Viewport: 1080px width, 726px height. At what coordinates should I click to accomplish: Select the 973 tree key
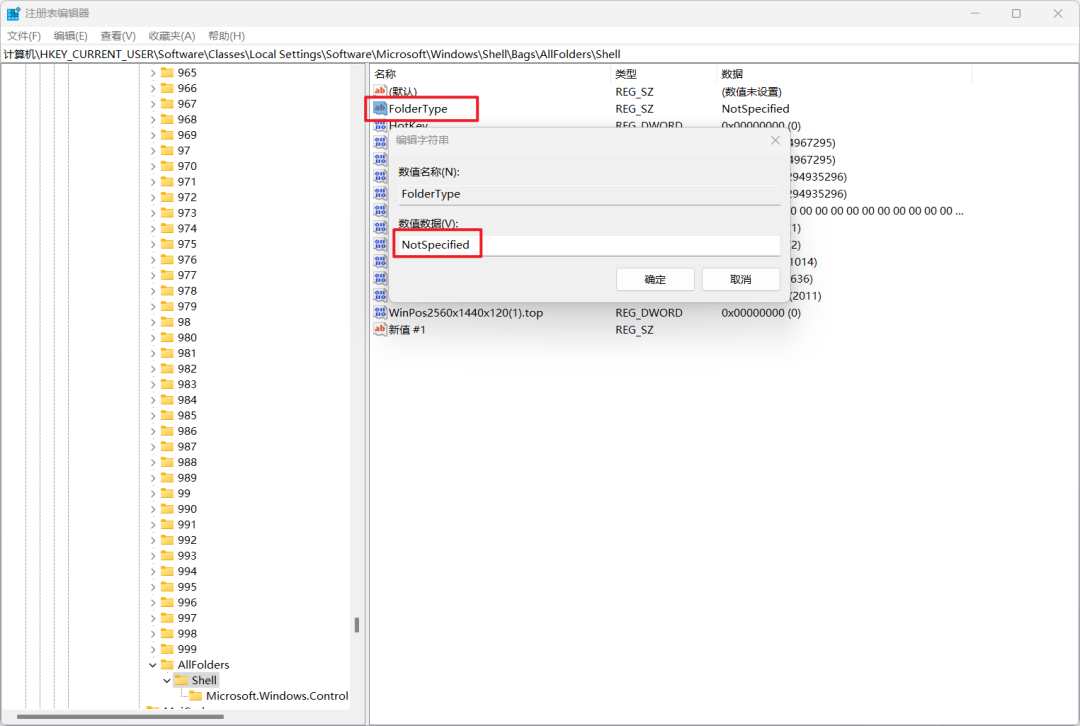[x=187, y=213]
